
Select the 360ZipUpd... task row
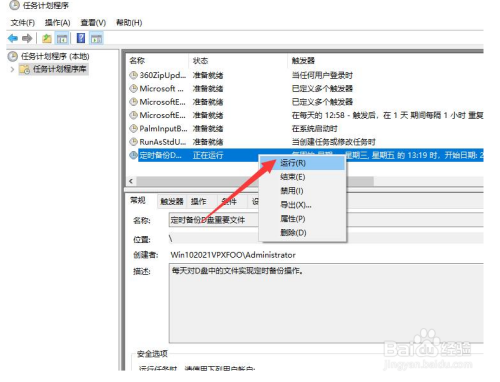click(305, 75)
